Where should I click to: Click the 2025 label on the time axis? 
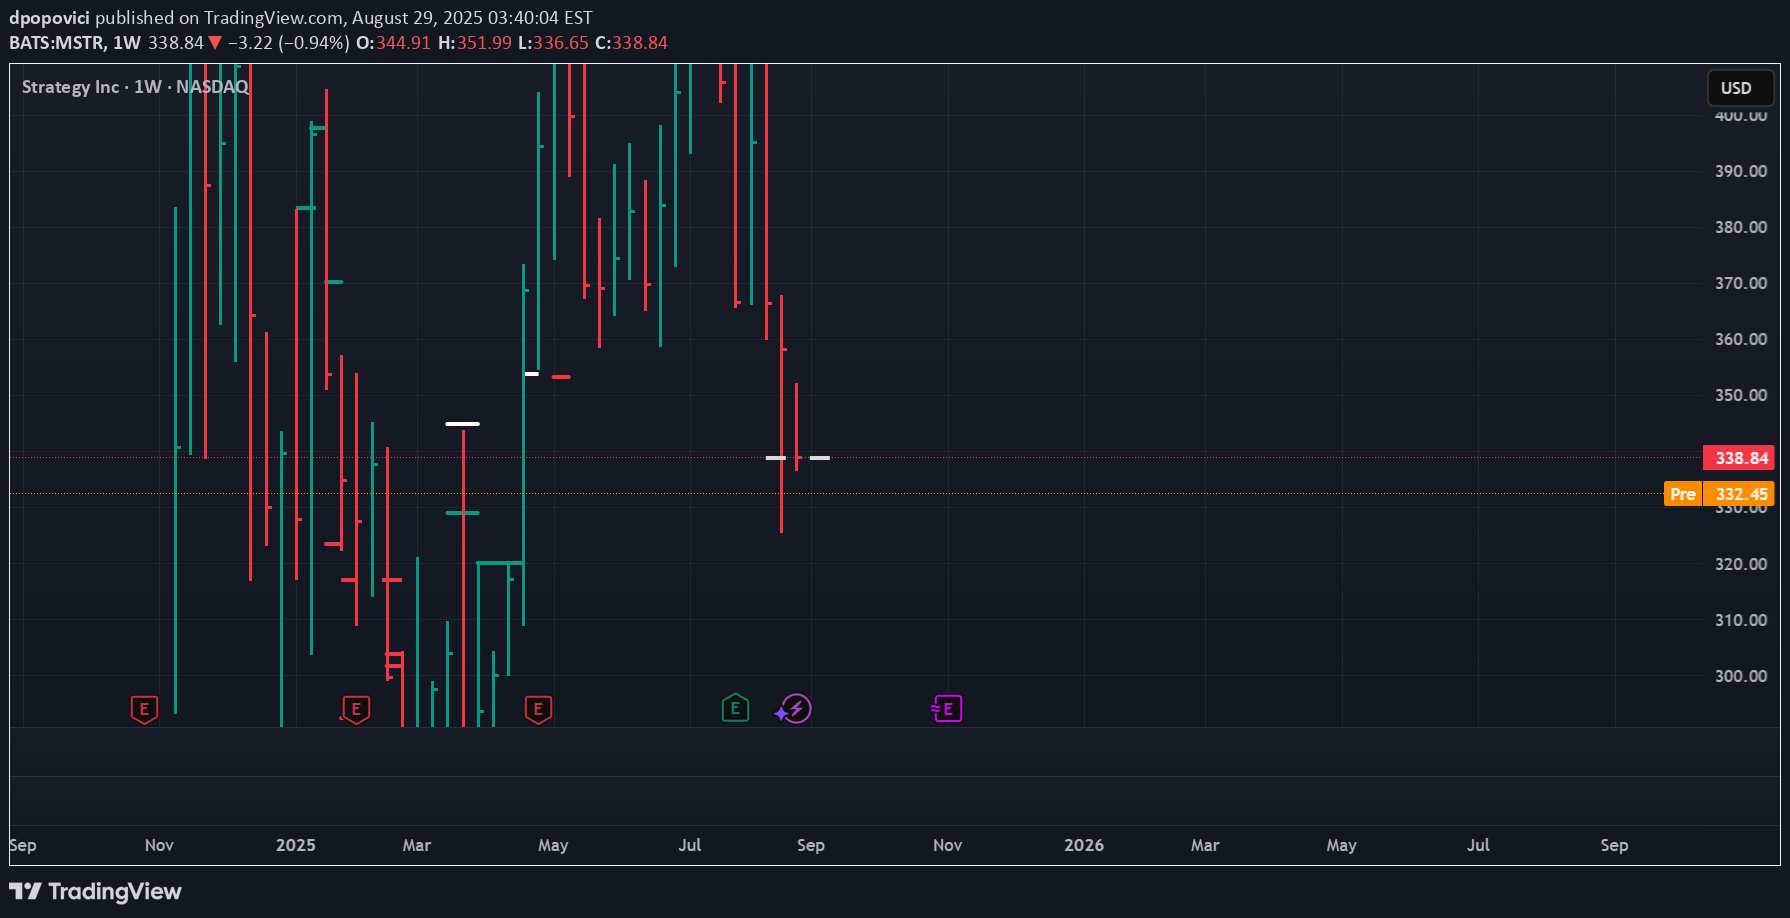pyautogui.click(x=295, y=845)
